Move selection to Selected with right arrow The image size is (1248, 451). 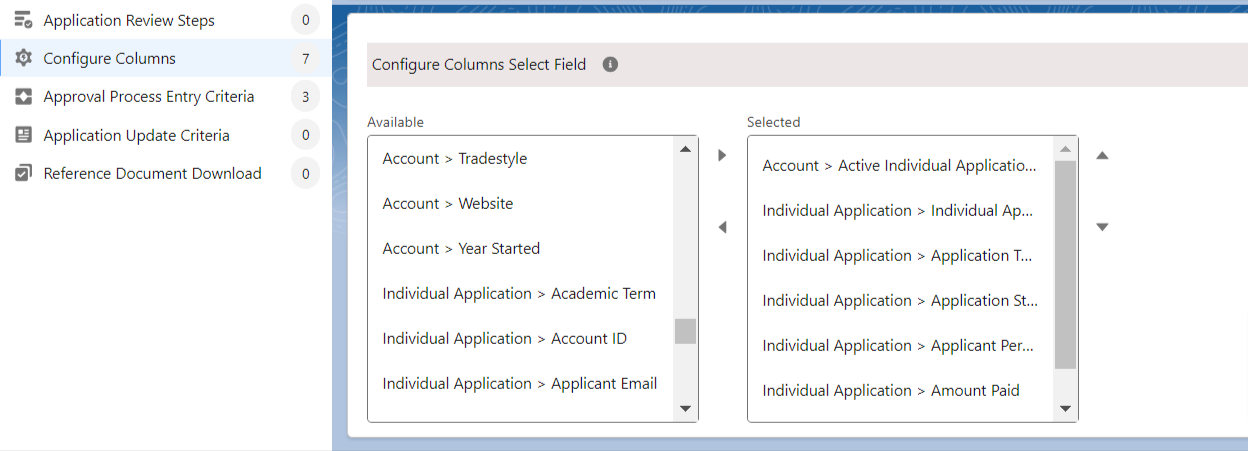[723, 156]
